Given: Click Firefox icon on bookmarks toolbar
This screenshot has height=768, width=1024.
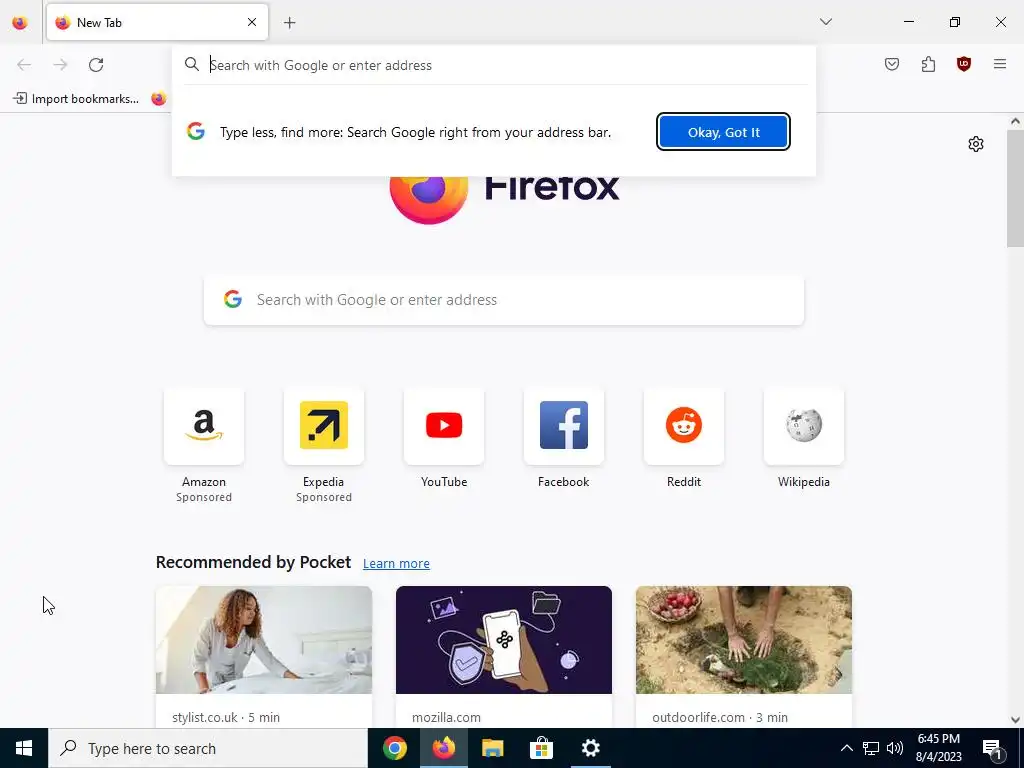Looking at the screenshot, I should (x=159, y=99).
